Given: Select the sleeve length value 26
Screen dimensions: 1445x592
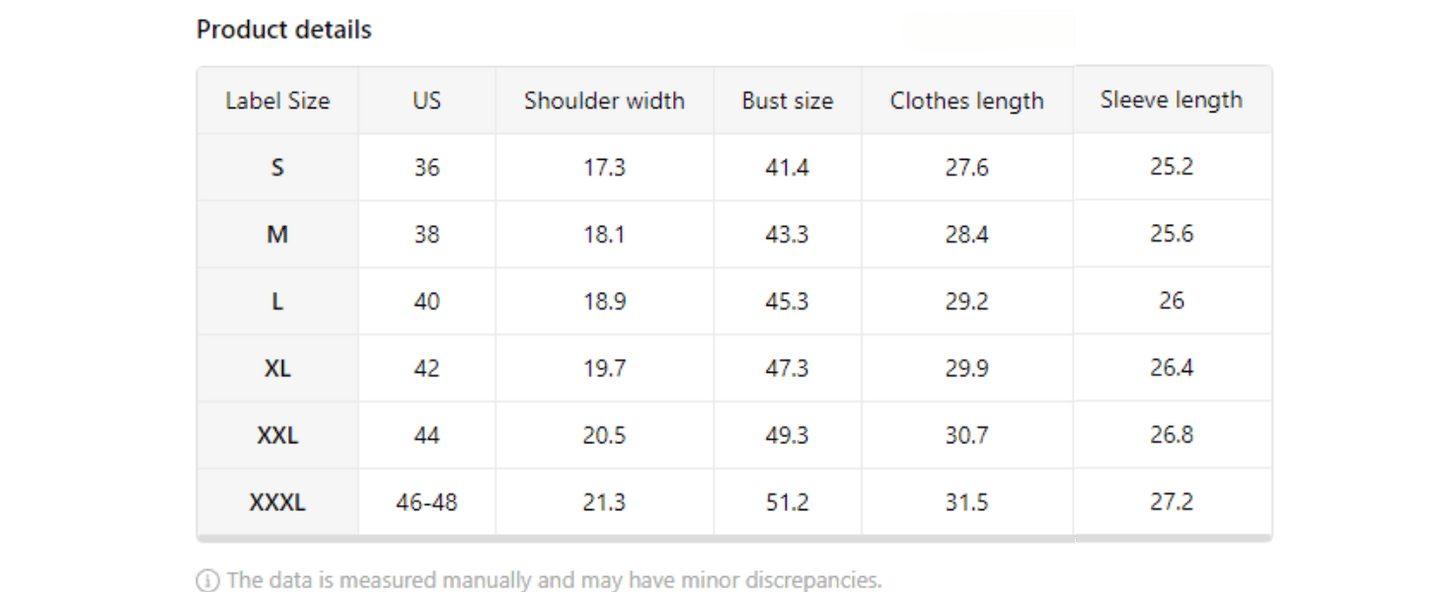Looking at the screenshot, I should pos(1171,301).
